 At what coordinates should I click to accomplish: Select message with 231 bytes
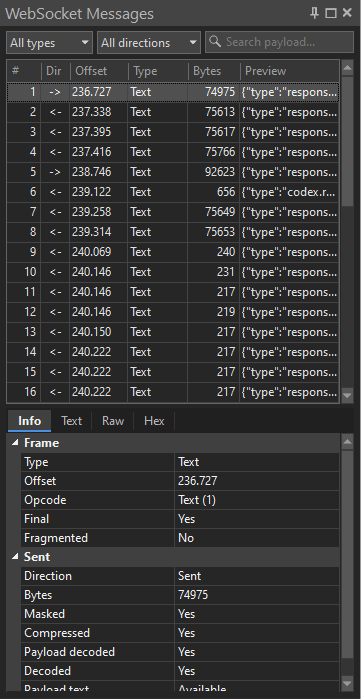(x=173, y=272)
